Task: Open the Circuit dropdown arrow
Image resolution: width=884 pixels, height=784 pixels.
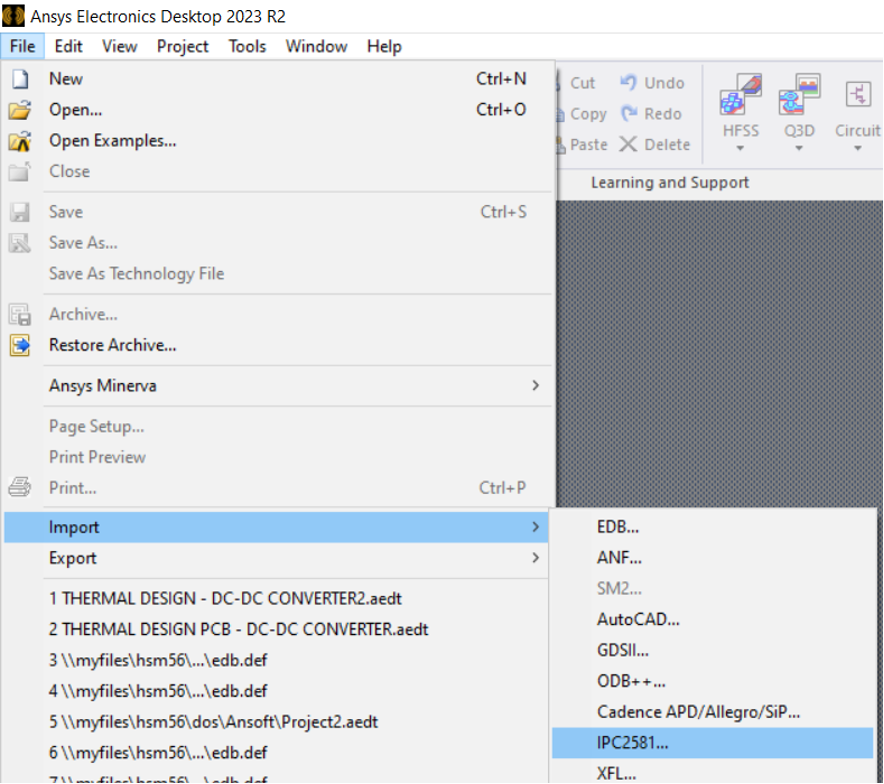Action: (x=857, y=149)
